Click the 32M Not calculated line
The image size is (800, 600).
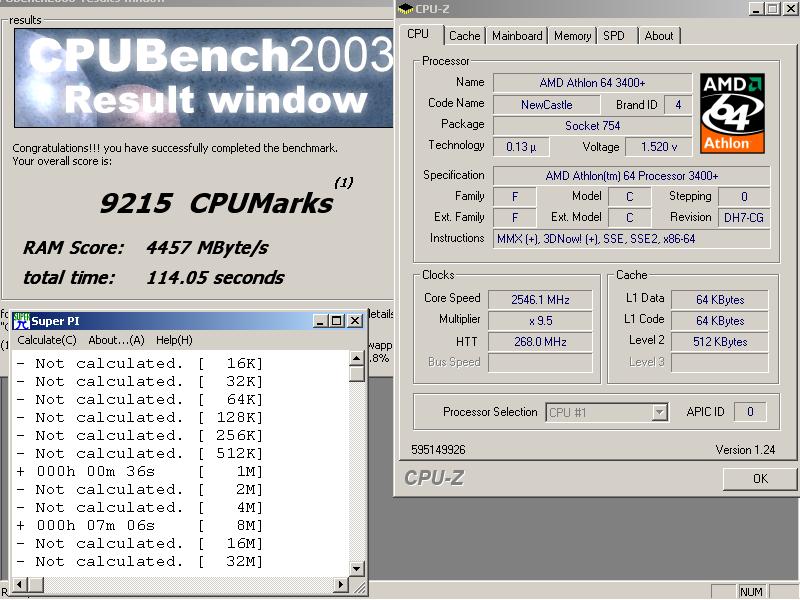pos(139,561)
